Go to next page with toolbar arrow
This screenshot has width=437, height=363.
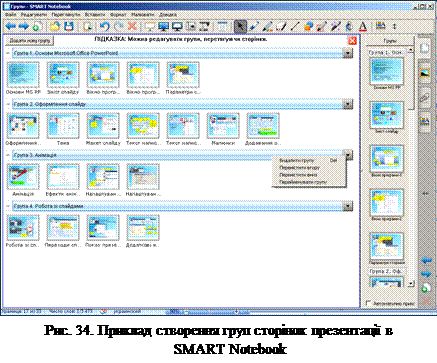pos(23,26)
